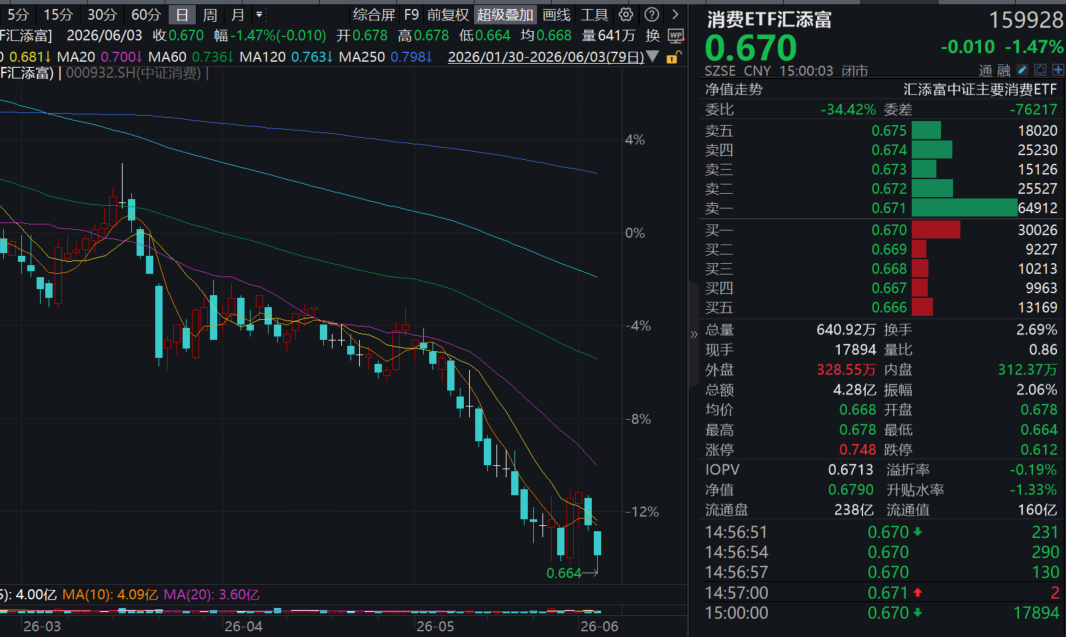Viewport: 1066px width, 637px height.
Task: Click the 14:57:00 trade tick row
Action: click(x=882, y=593)
